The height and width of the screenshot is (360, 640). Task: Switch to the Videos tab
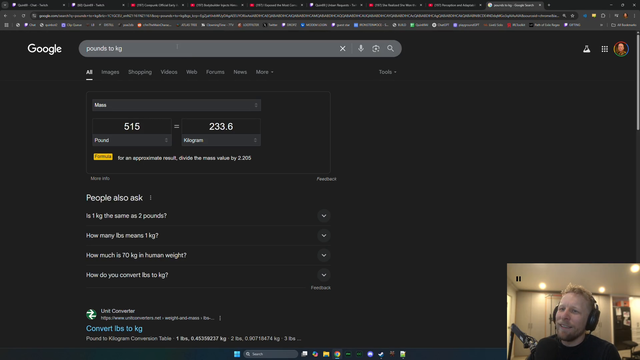tap(169, 72)
